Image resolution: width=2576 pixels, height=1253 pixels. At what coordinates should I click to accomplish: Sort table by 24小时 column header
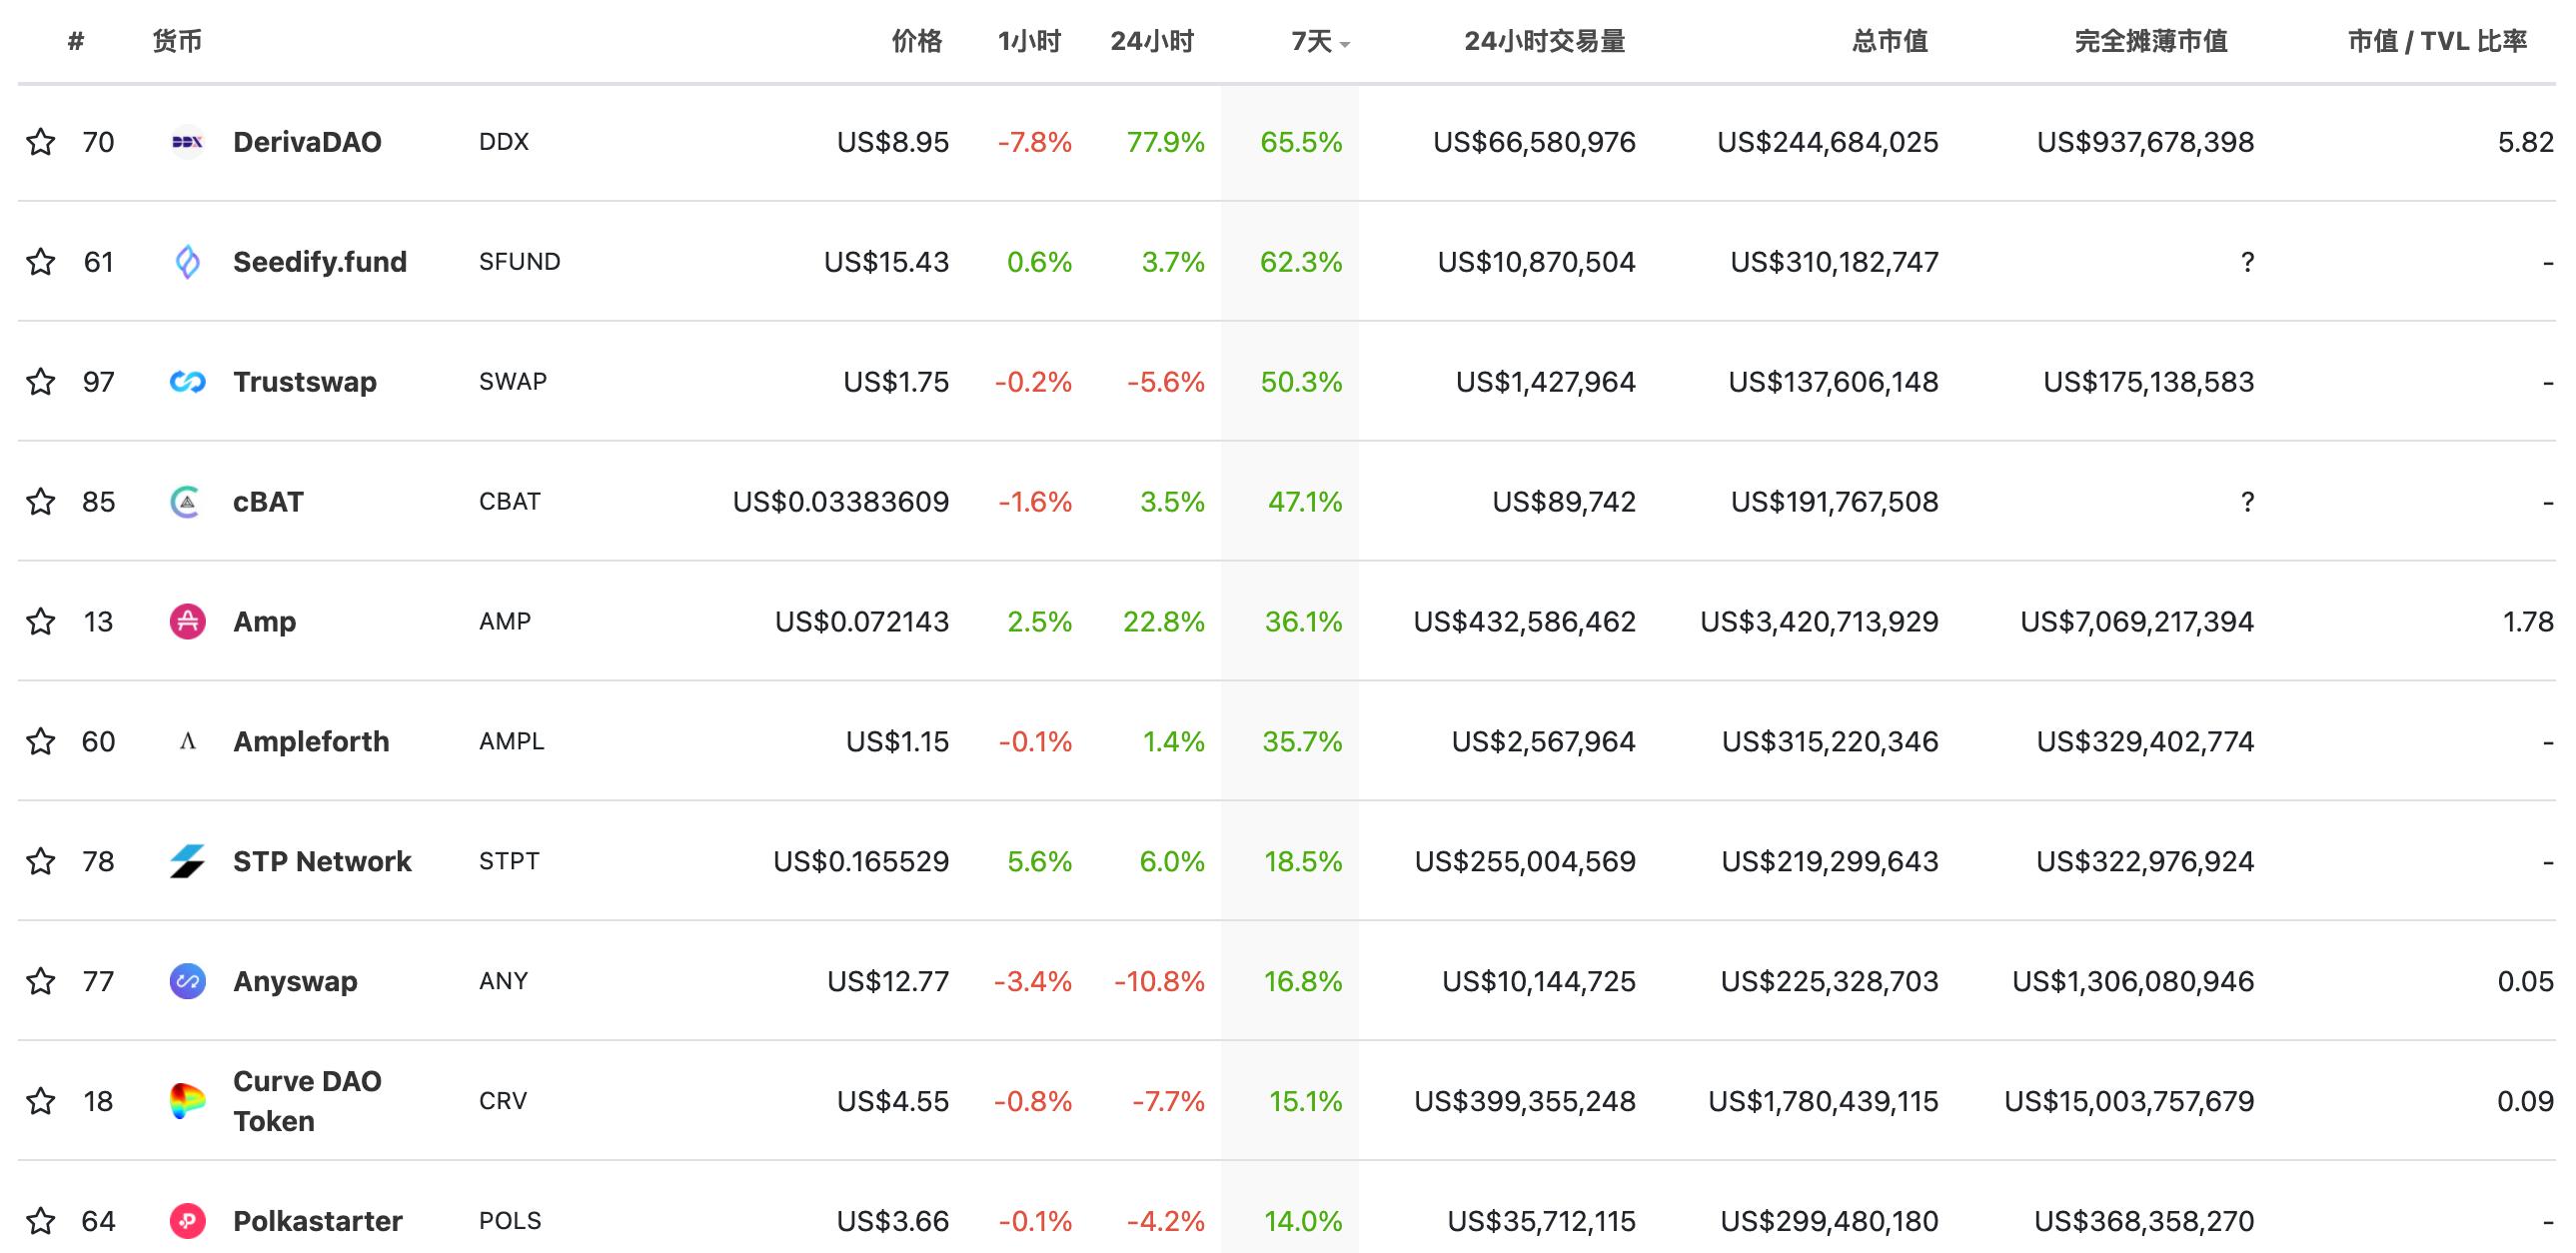(1152, 42)
